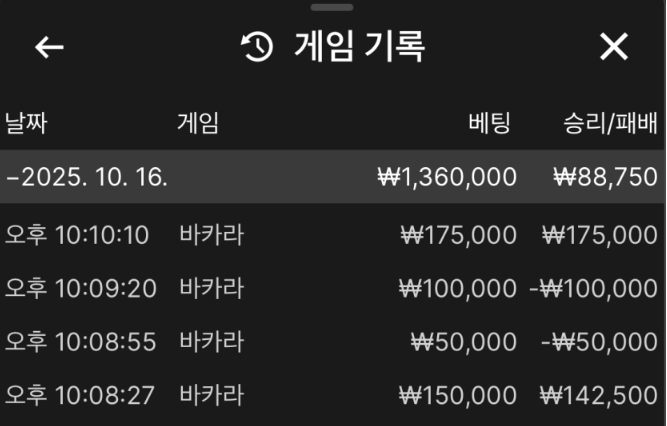This screenshot has width=667, height=426.
Task: Select the 오후 10:08:27 time entry
Action: (x=80, y=395)
